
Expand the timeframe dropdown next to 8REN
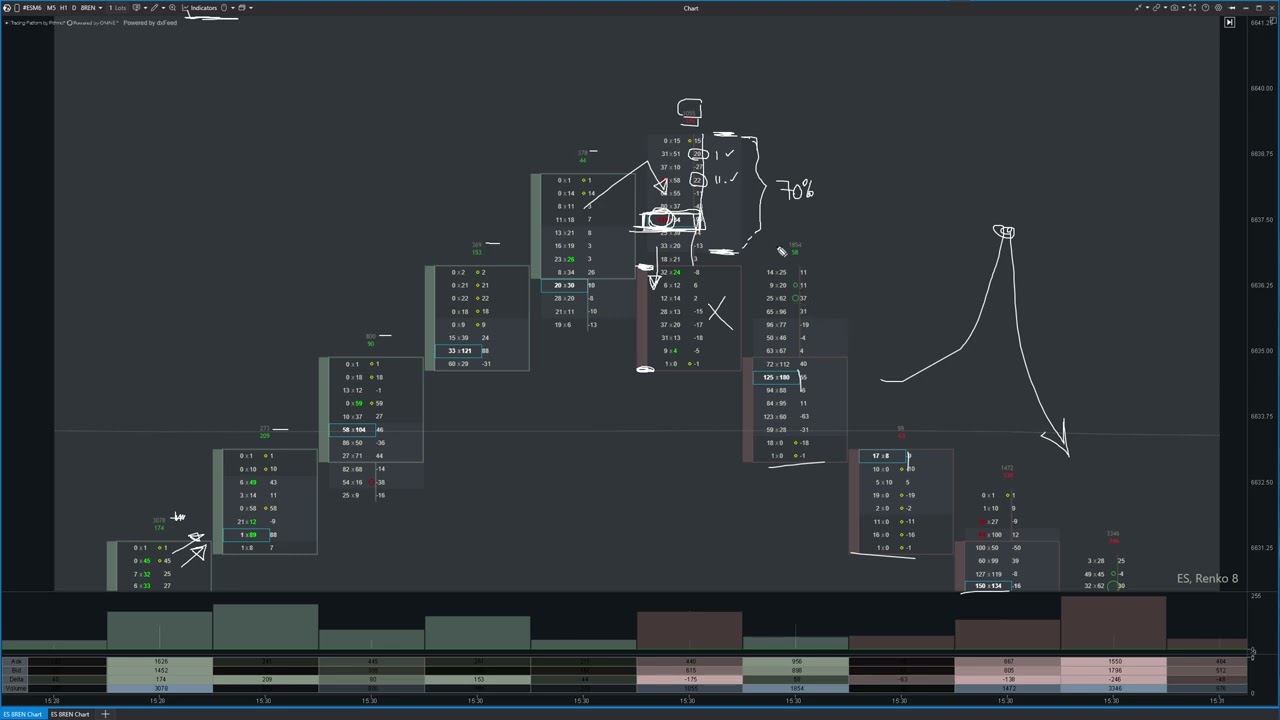click(100, 8)
